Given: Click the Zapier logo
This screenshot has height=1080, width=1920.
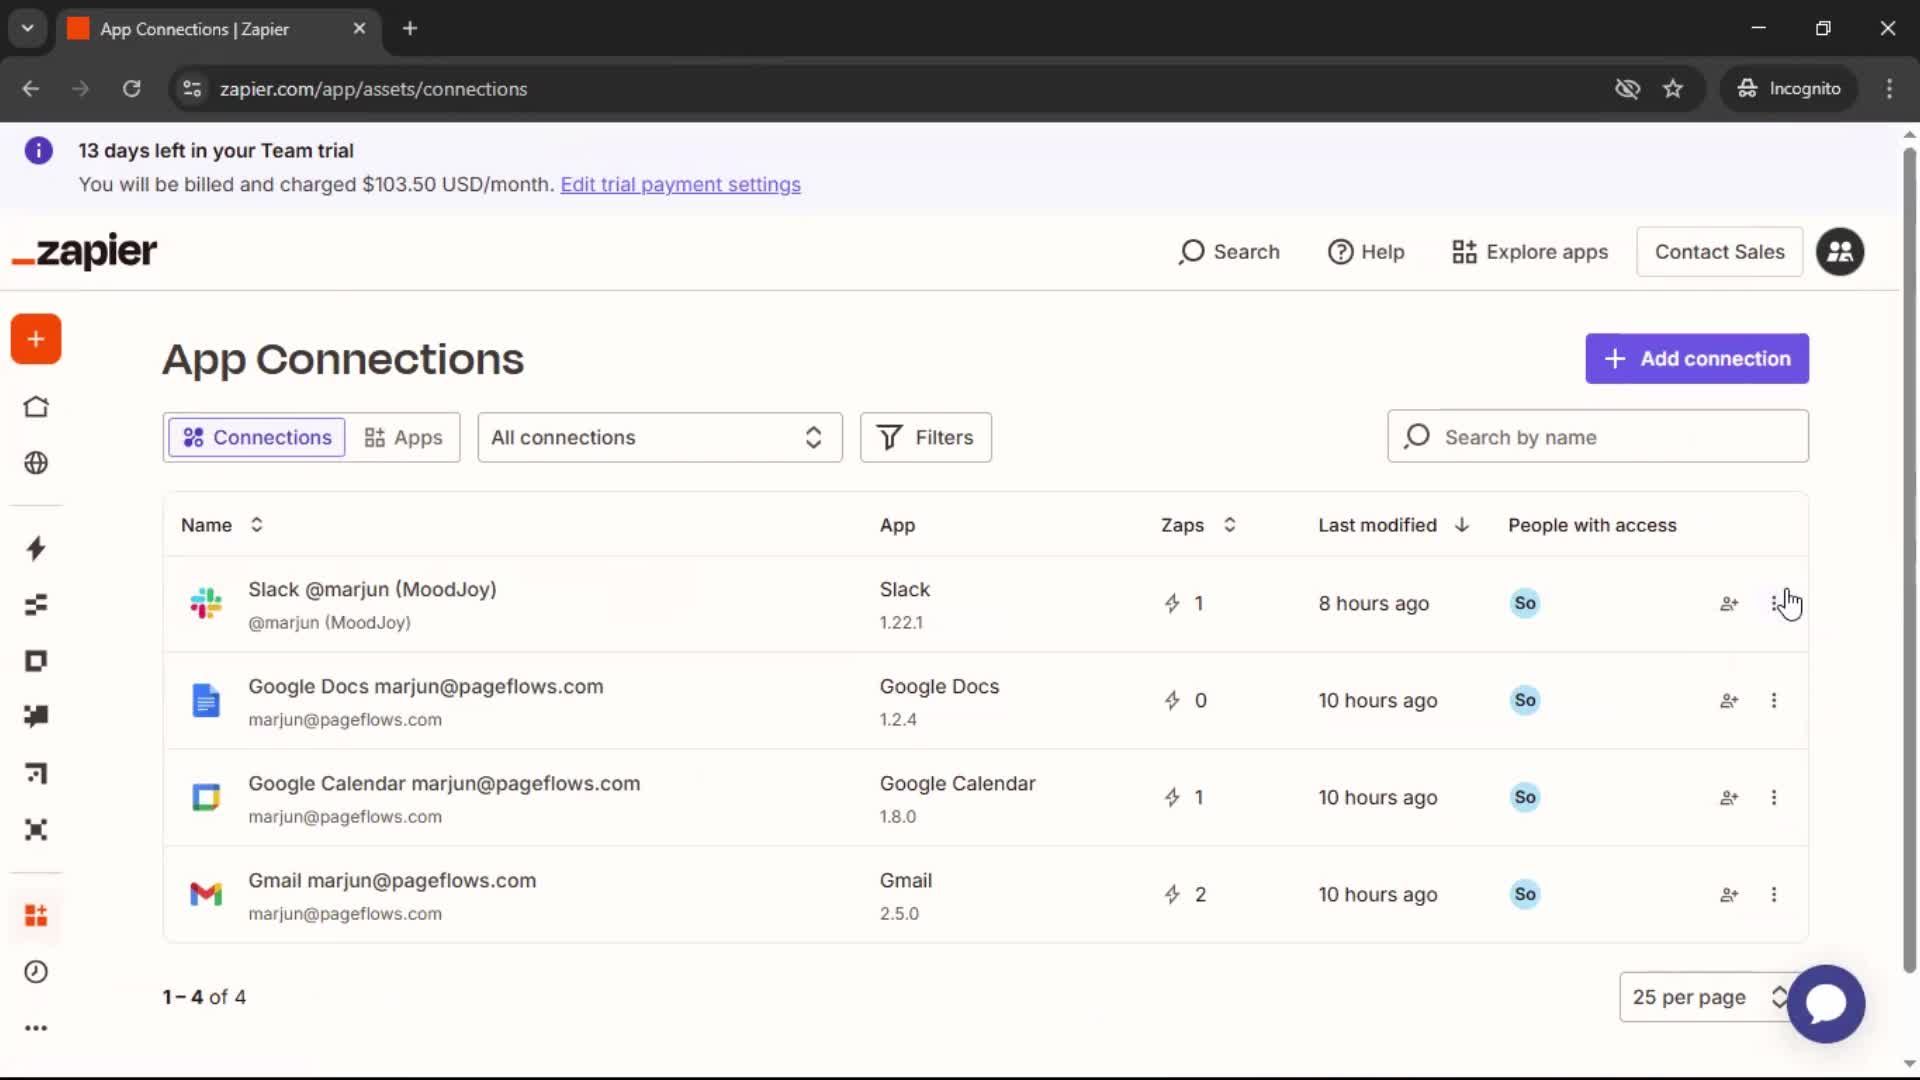Looking at the screenshot, I should (x=85, y=252).
